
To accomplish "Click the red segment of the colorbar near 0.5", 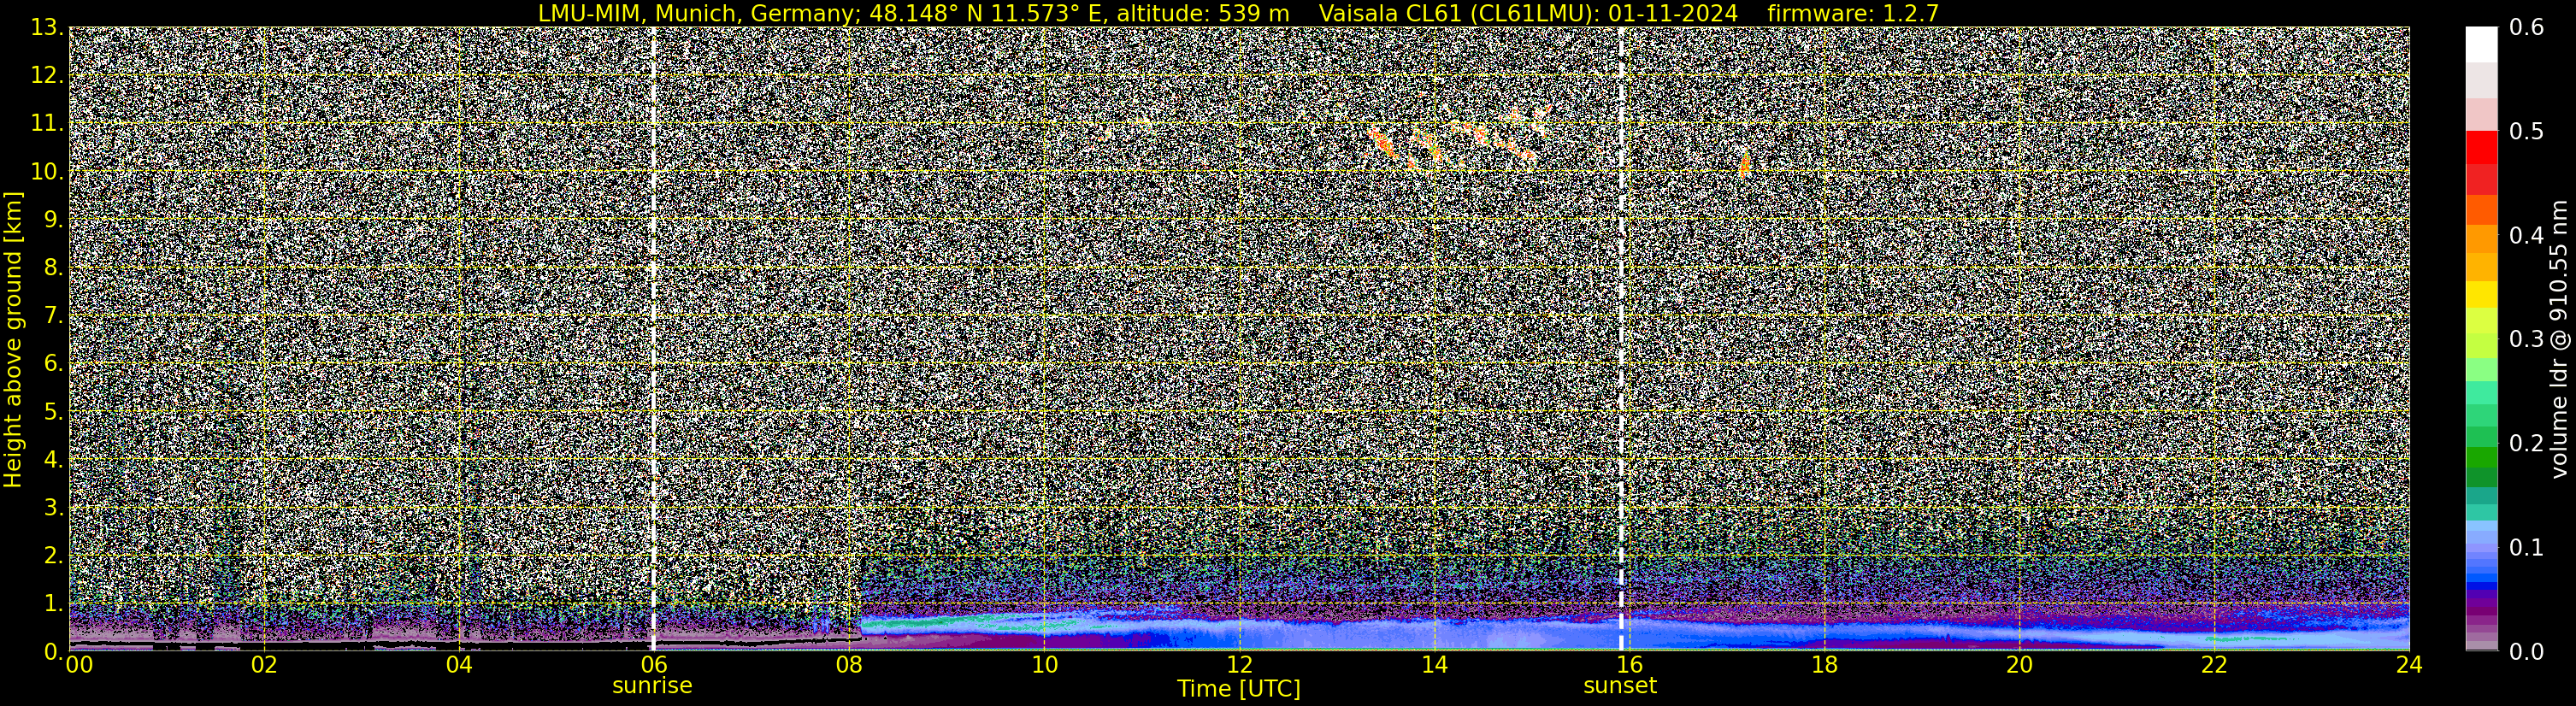I will (2481, 147).
